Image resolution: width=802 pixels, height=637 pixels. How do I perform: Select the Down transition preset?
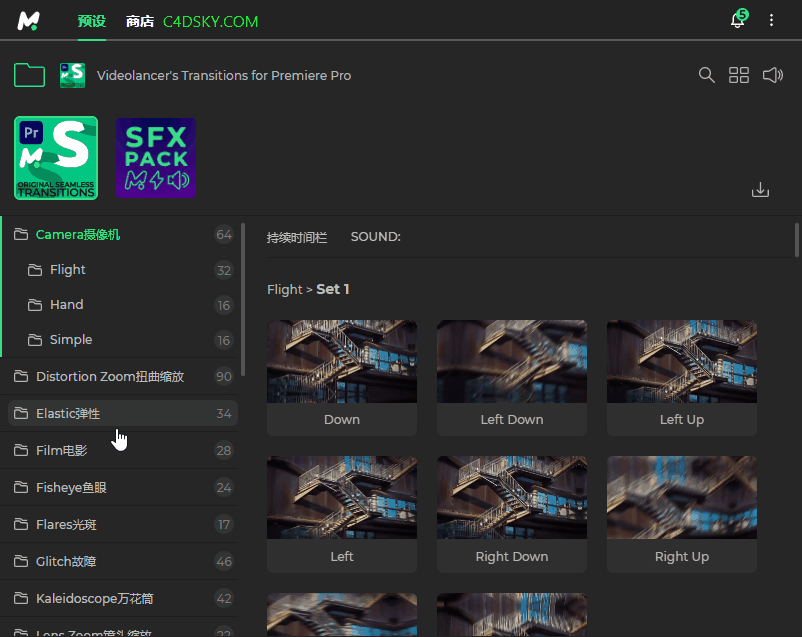pos(342,378)
